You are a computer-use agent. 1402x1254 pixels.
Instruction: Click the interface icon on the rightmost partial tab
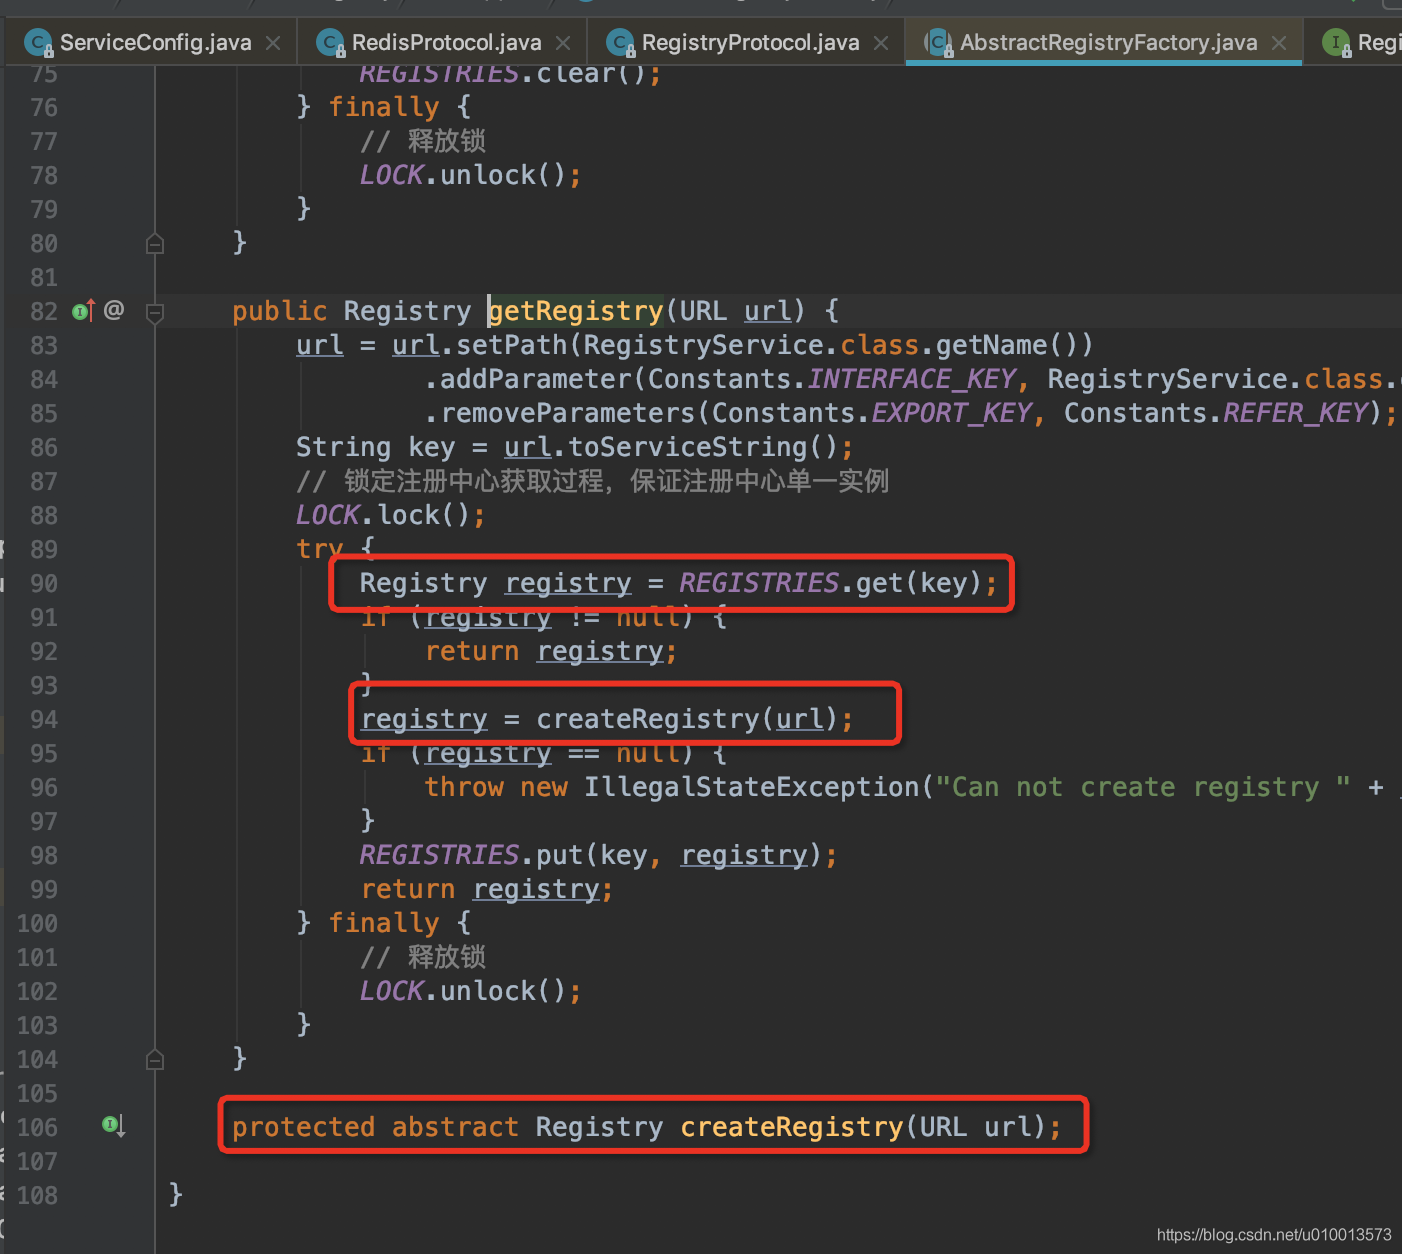[x=1336, y=43]
